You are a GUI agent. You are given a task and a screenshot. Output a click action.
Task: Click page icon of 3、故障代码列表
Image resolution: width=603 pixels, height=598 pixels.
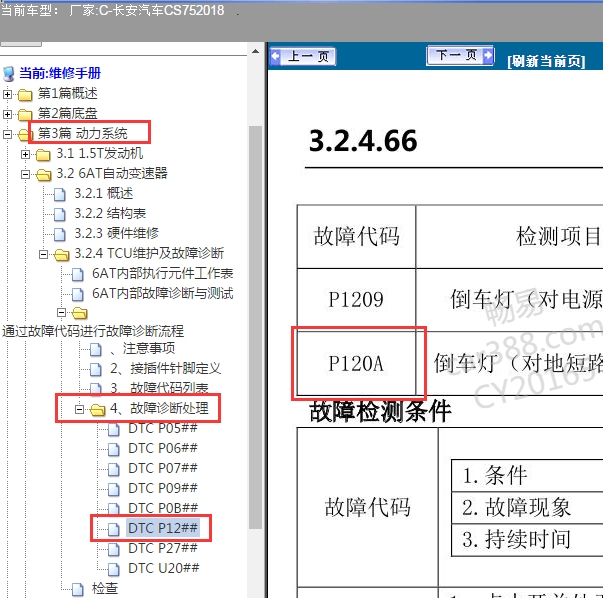click(96, 388)
